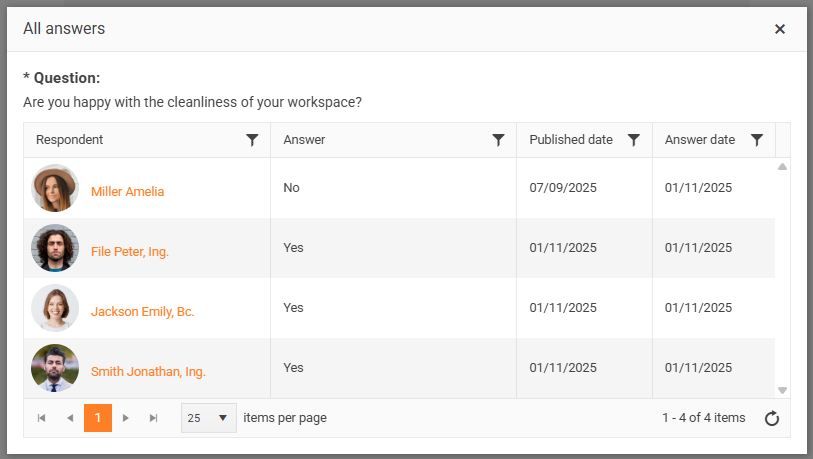813x459 pixels.
Task: Open Smith Jonathan, Ing. profile link
Action: pyautogui.click(x=148, y=371)
